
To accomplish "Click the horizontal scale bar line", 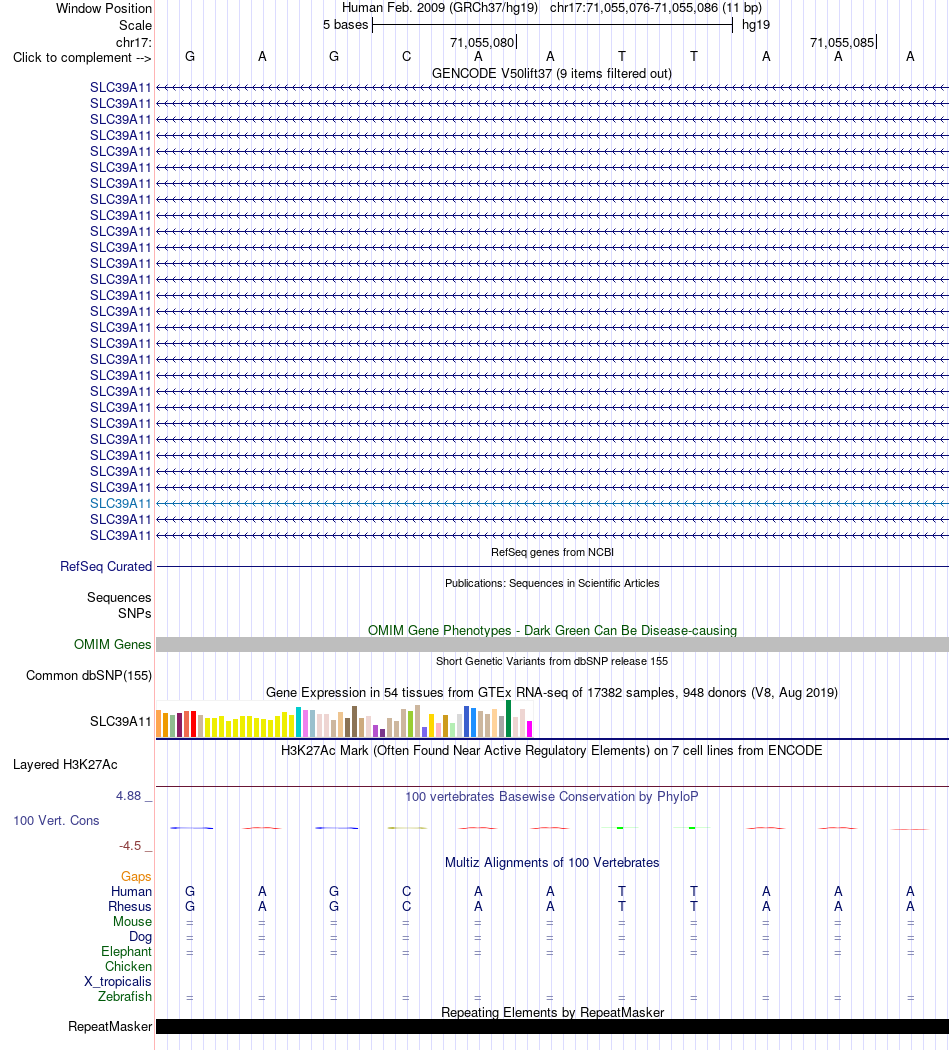I will coord(553,25).
